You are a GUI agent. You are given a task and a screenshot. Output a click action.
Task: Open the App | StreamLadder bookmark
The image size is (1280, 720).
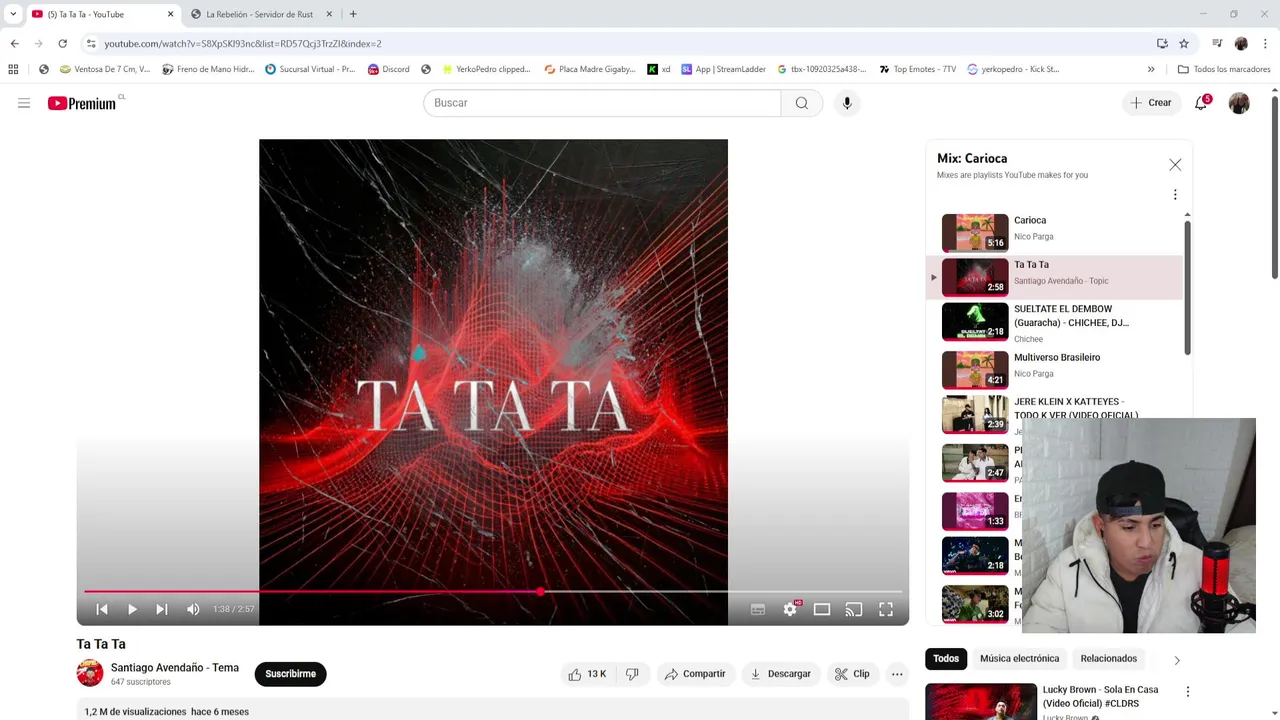point(723,69)
